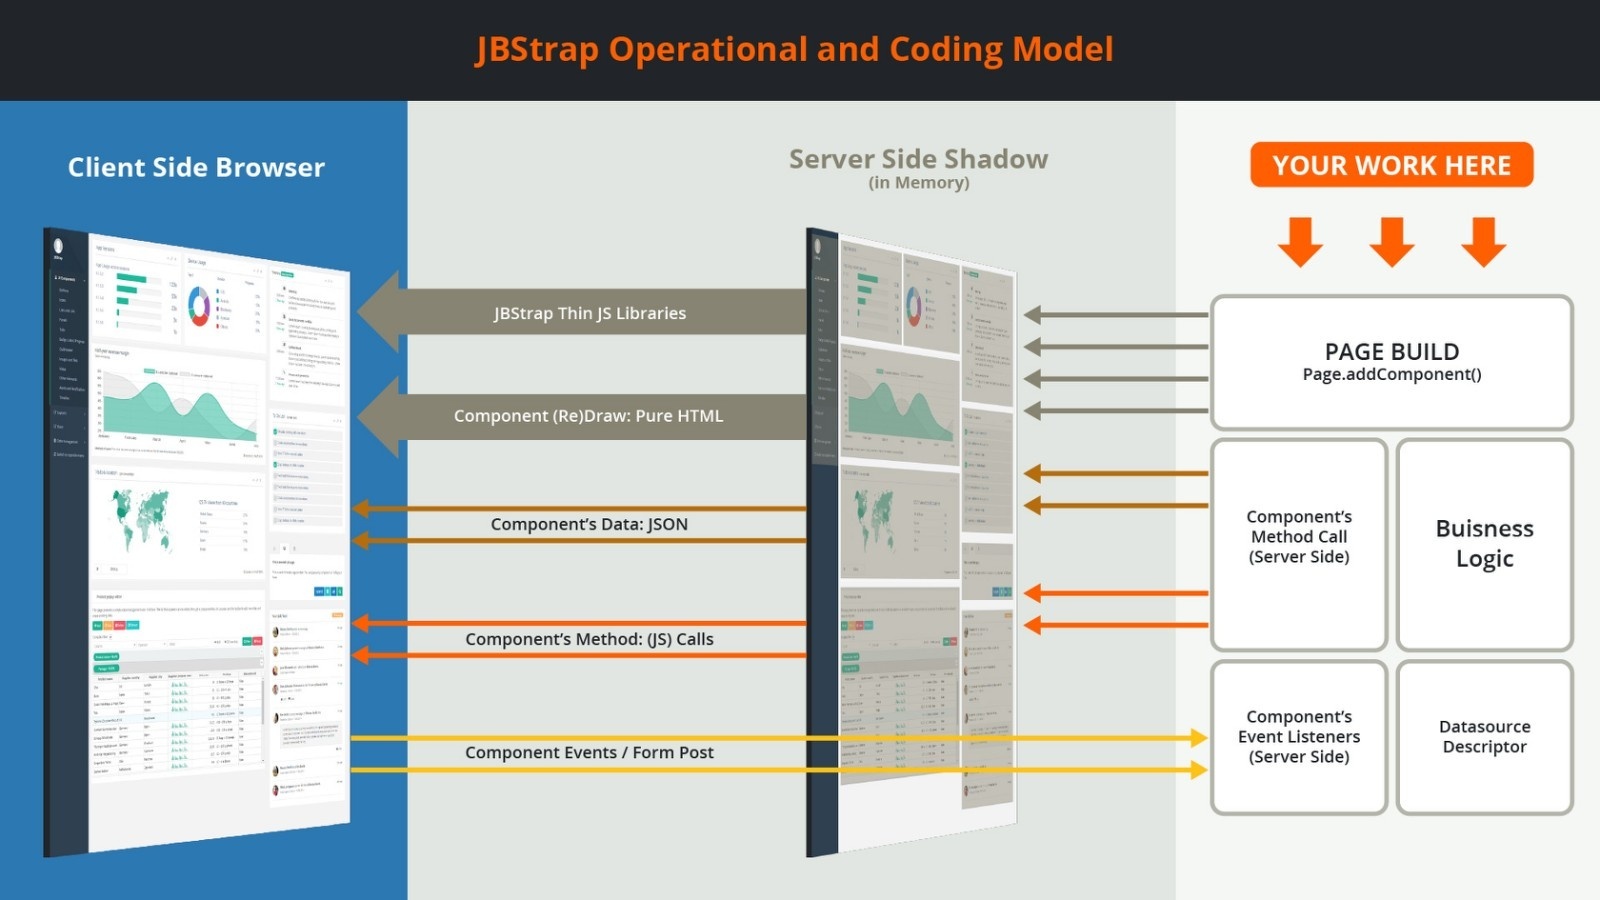1600x900 pixels.
Task: Click the Server Side Shadow heading
Action: click(918, 159)
